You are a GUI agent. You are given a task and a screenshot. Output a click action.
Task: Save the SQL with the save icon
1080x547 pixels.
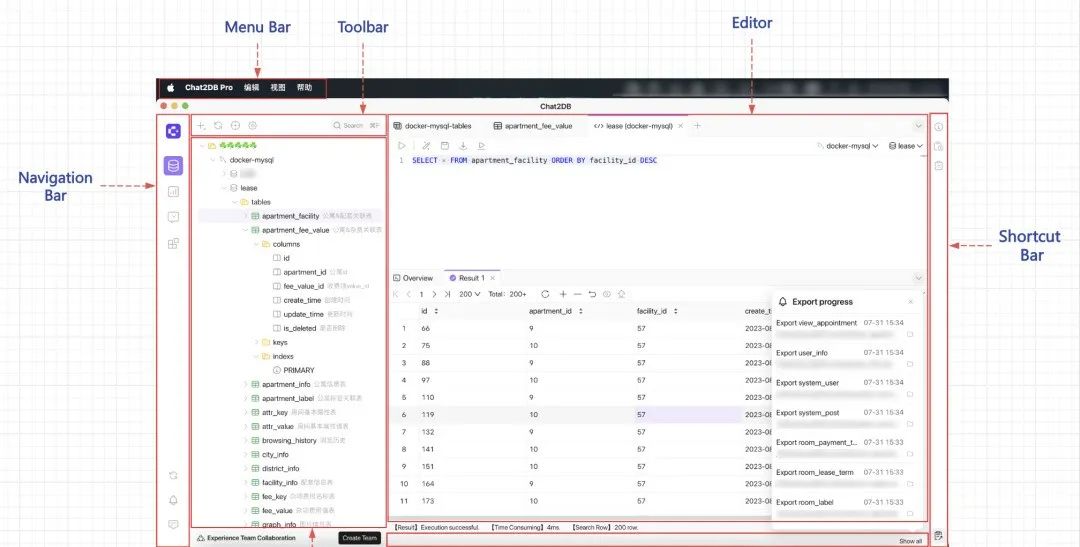445,146
